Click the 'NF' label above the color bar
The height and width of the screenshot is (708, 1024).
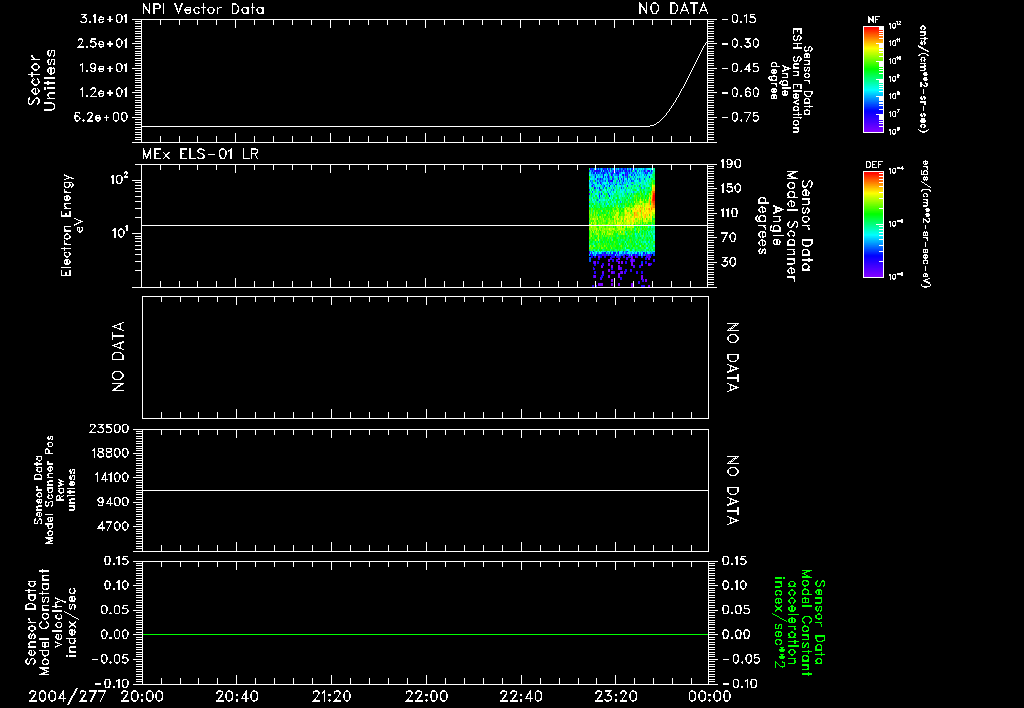point(873,20)
